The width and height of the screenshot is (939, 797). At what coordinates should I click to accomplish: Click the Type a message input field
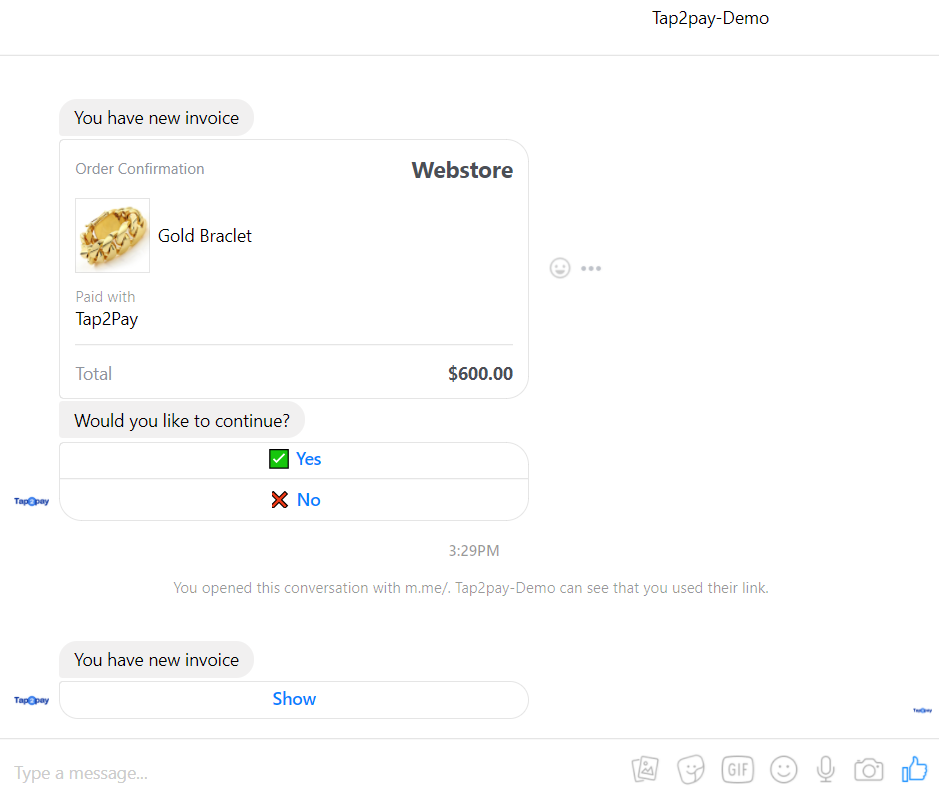200,772
